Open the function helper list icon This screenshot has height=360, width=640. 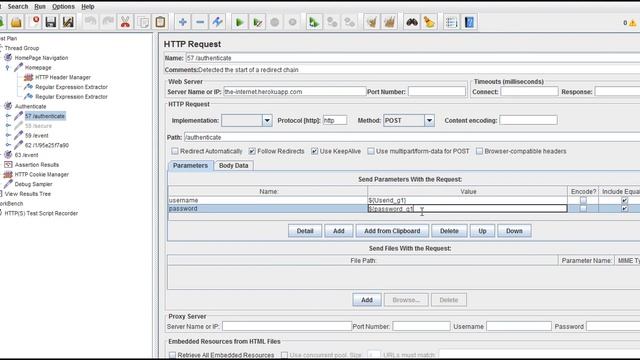point(451,22)
